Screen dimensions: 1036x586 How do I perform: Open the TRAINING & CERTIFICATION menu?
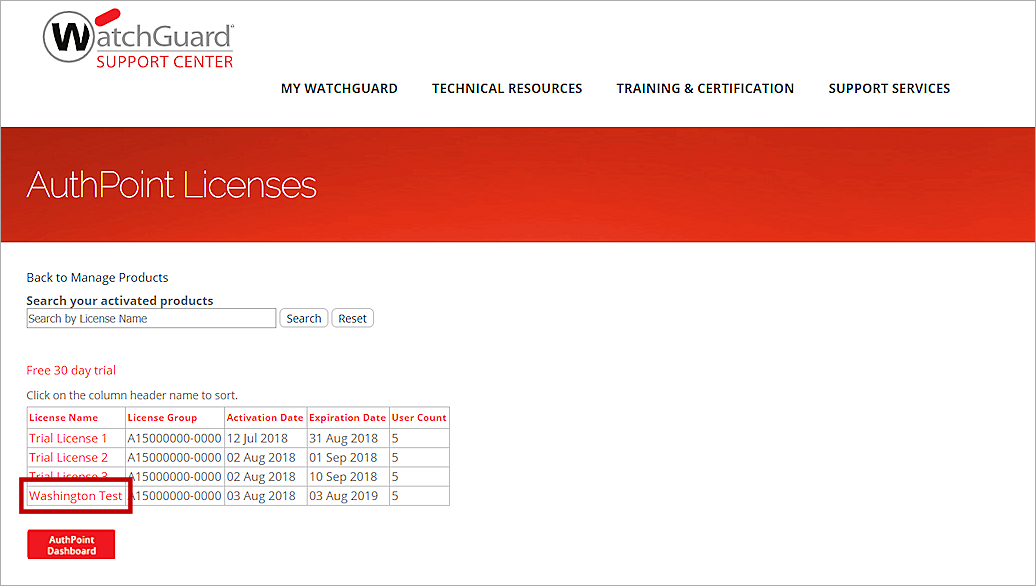click(705, 88)
